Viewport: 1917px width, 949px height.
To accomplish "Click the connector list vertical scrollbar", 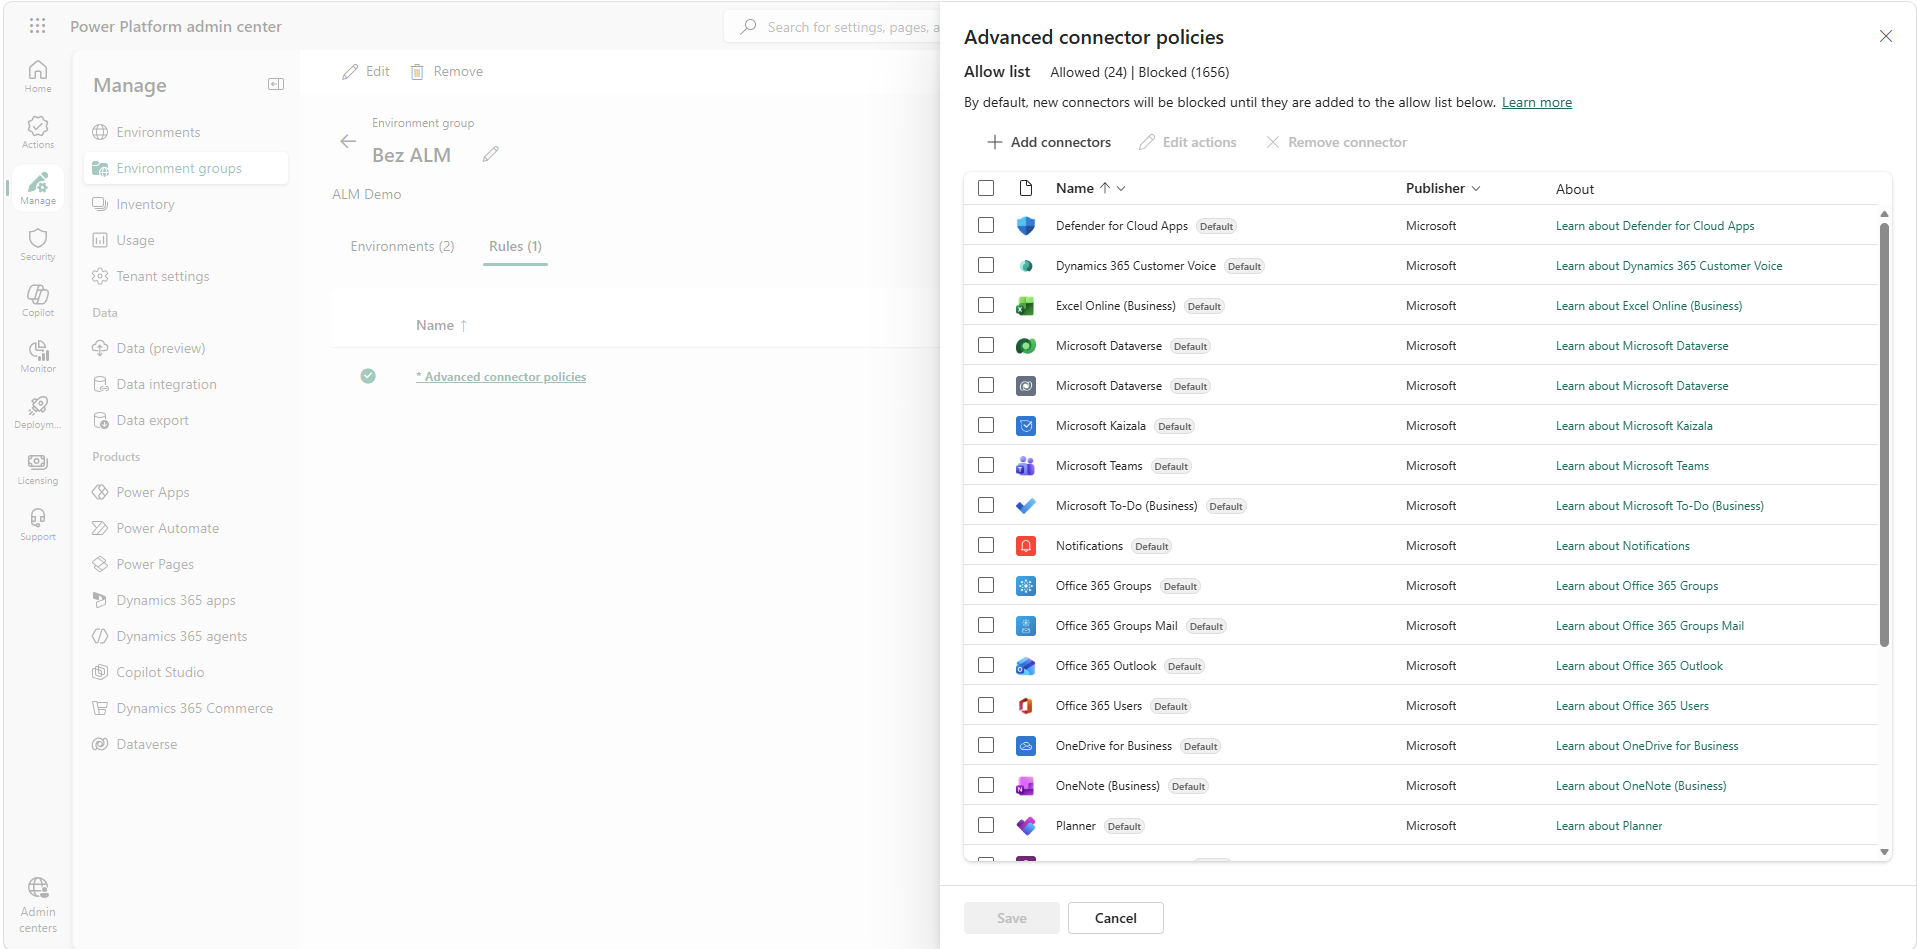I will 1884,435.
